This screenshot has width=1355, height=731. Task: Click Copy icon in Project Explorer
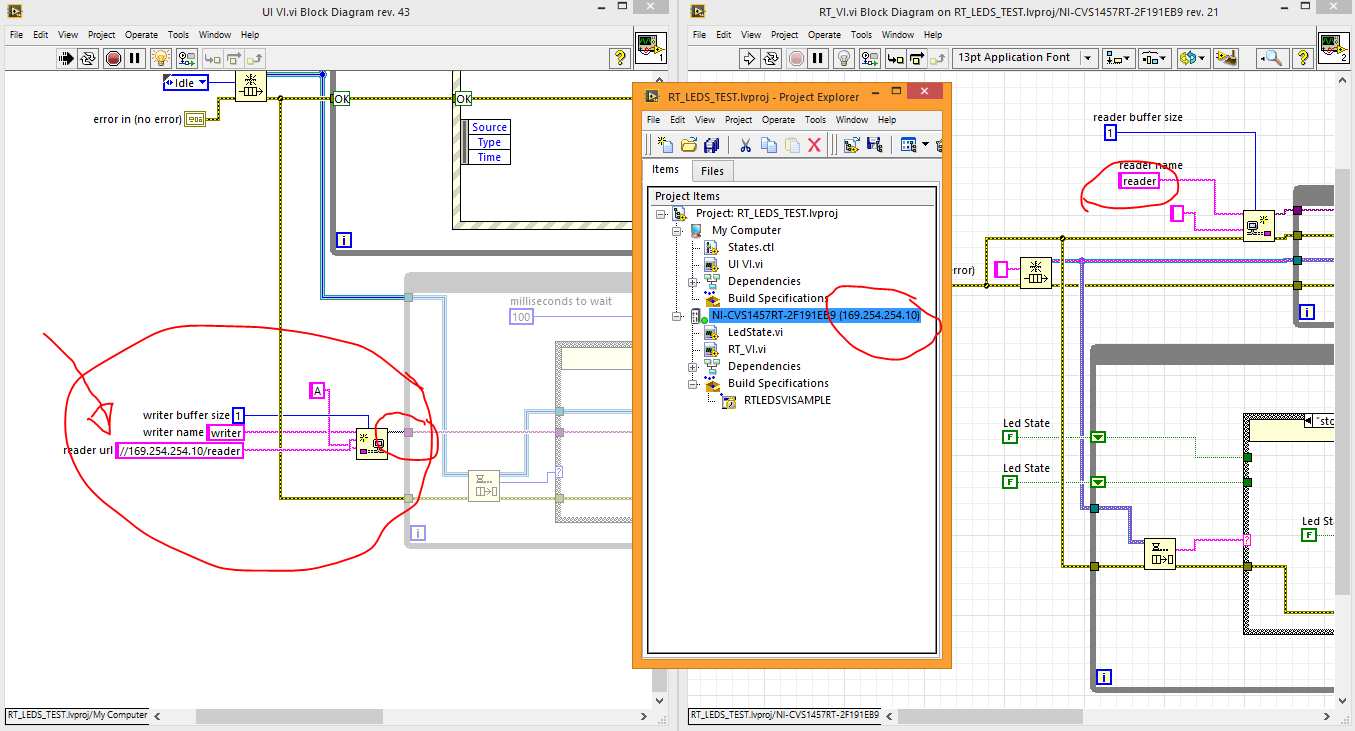point(768,145)
